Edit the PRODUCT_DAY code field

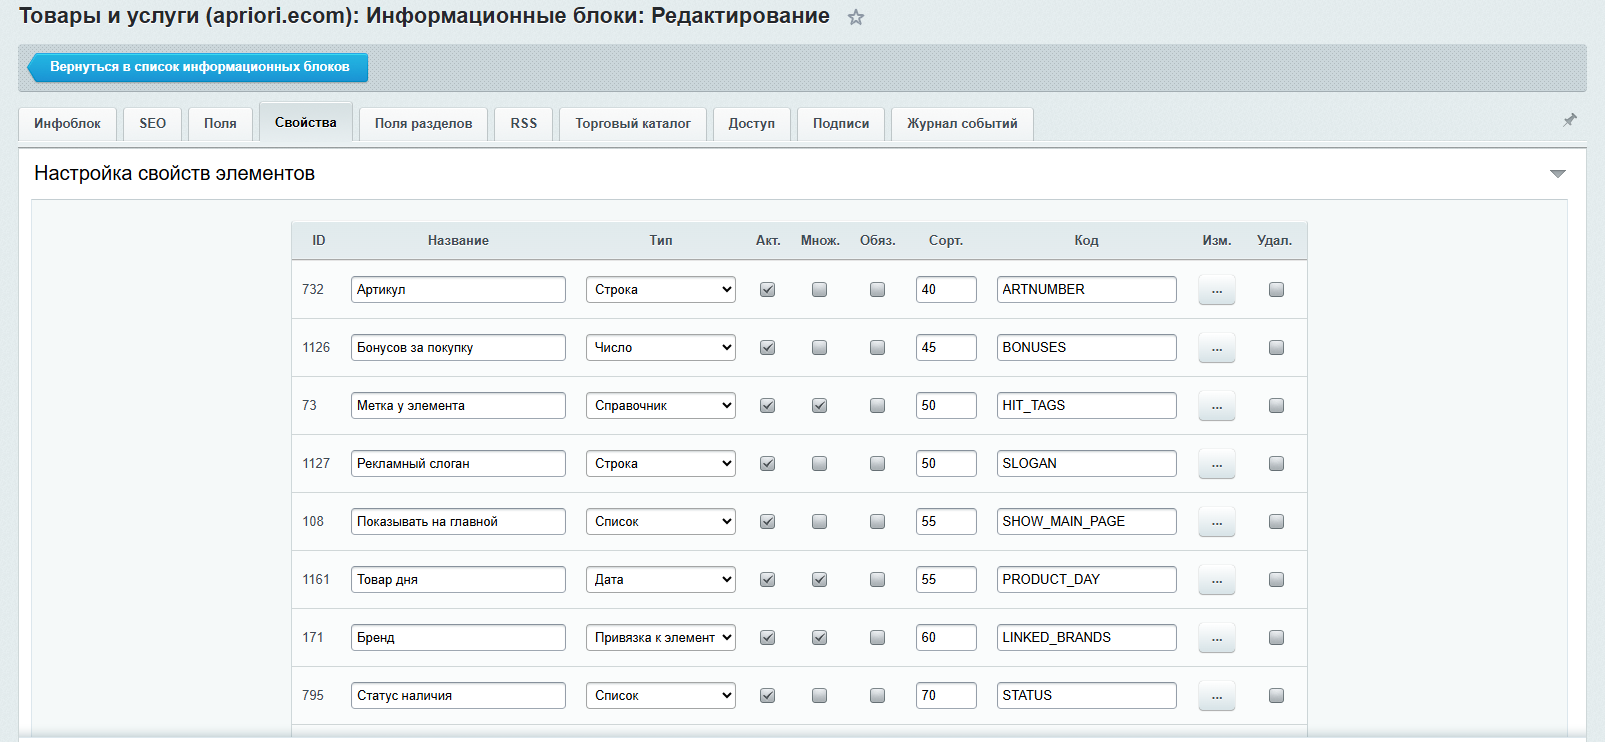click(1086, 579)
